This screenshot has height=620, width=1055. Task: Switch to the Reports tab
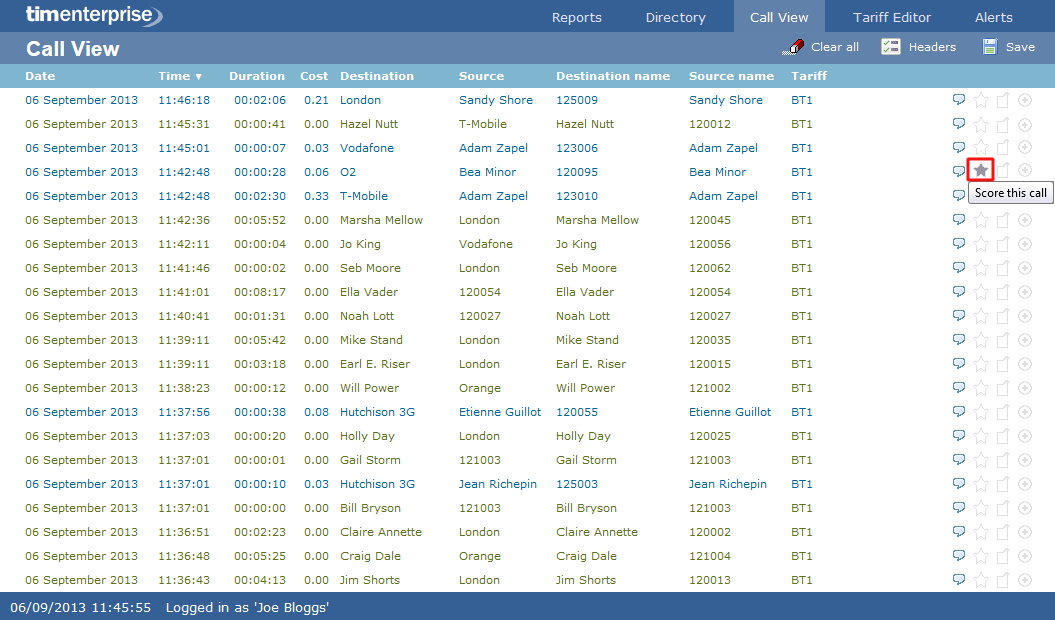tap(576, 16)
